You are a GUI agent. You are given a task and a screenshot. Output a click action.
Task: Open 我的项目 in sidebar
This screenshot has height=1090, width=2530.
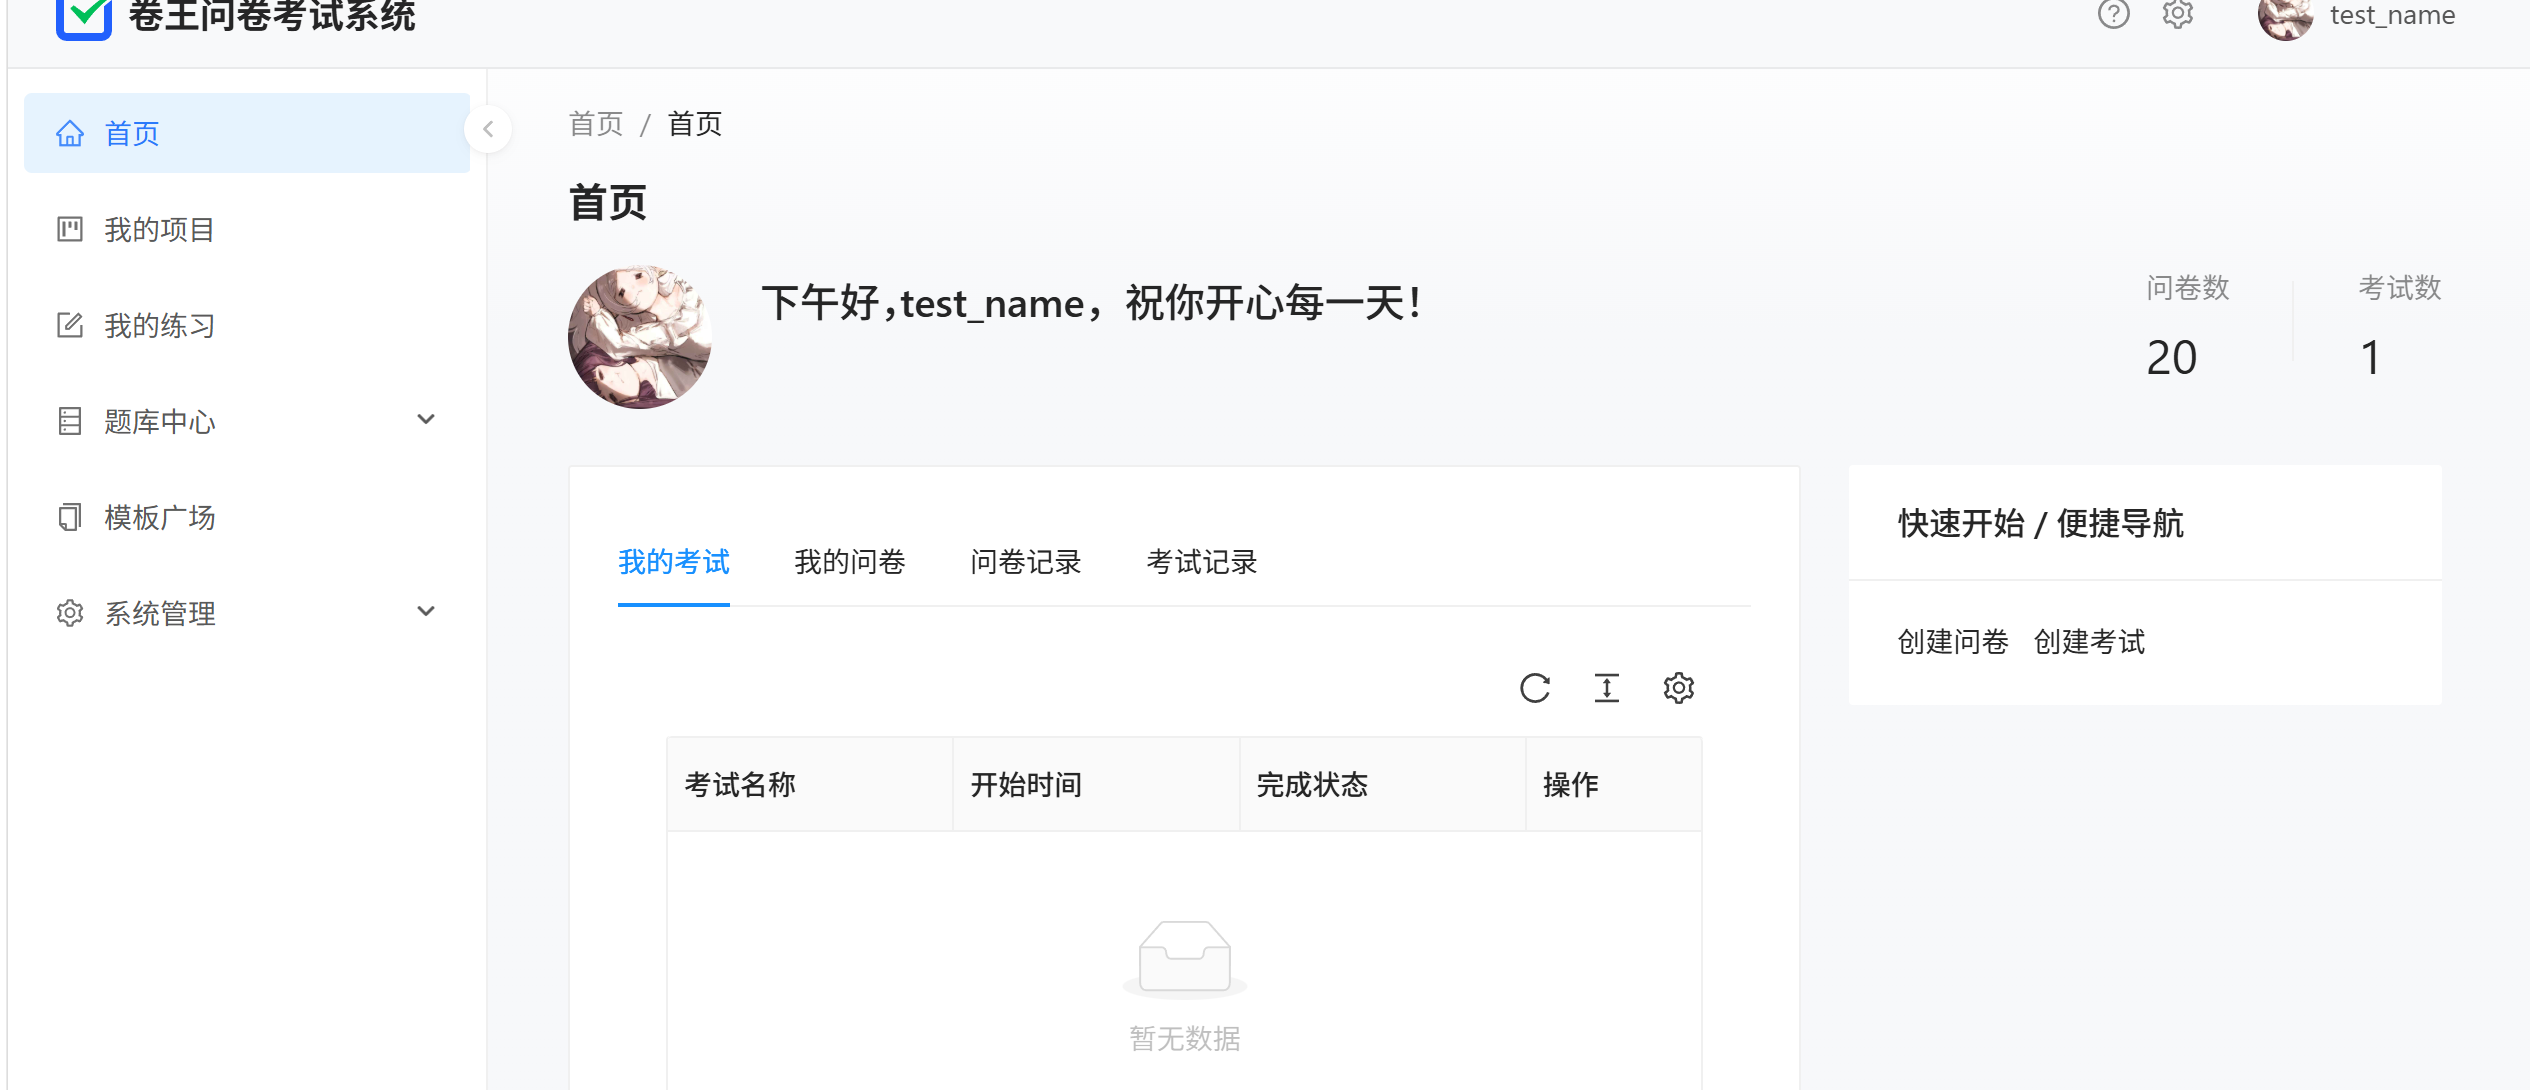[x=160, y=230]
